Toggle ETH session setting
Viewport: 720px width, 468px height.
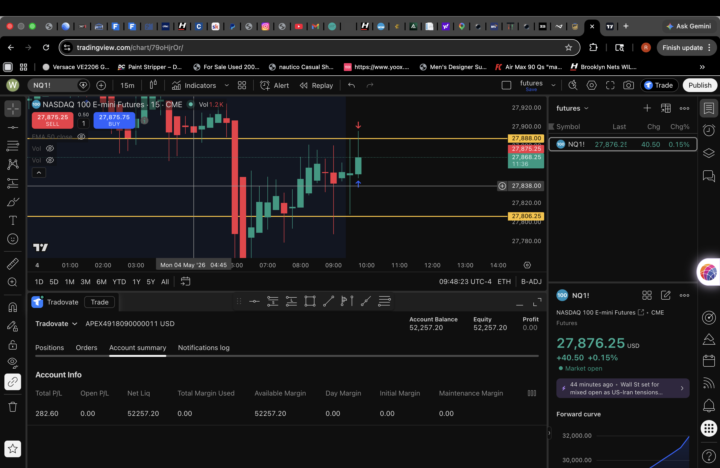504,282
